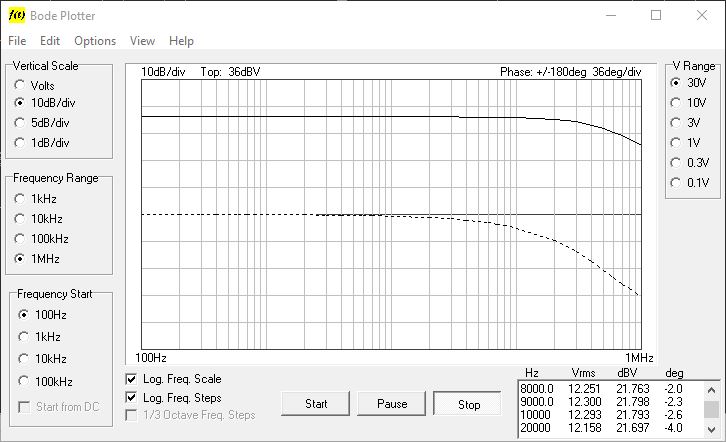Click the Bode Plotter f(t) app icon

(x=17, y=15)
